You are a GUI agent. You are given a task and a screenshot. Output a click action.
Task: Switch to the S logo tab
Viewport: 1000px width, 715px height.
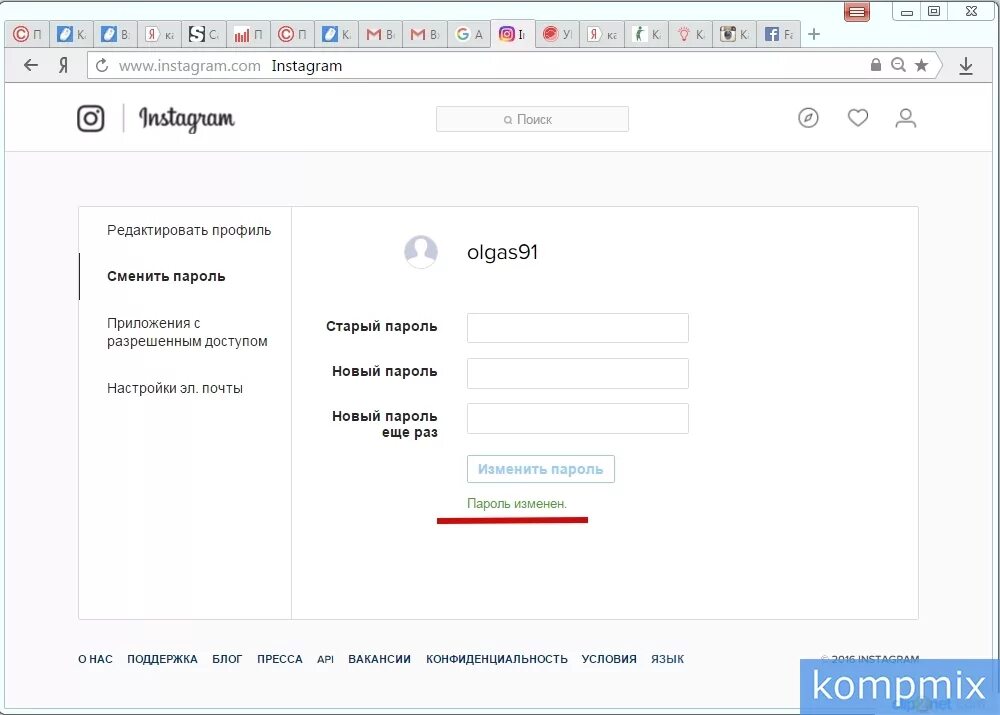pyautogui.click(x=203, y=34)
